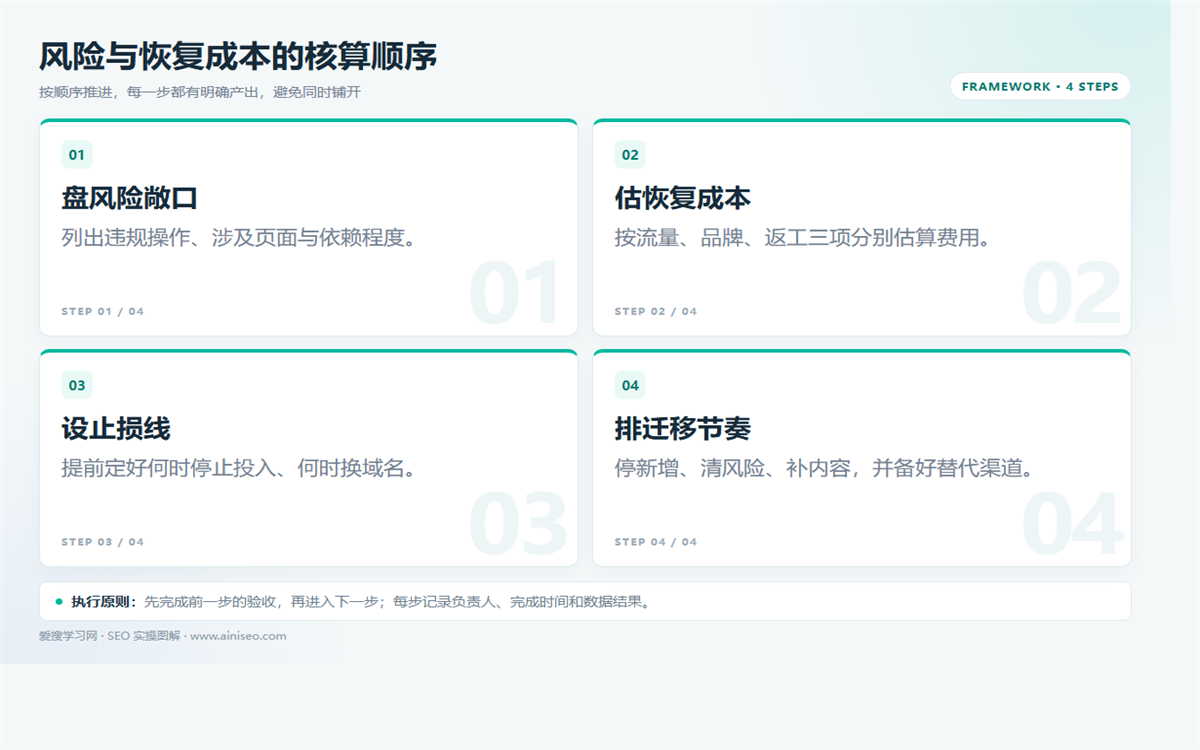This screenshot has height=750, width=1200.
Task: Select the title 风险与恢复成本的核算顺序
Action: (x=238, y=57)
